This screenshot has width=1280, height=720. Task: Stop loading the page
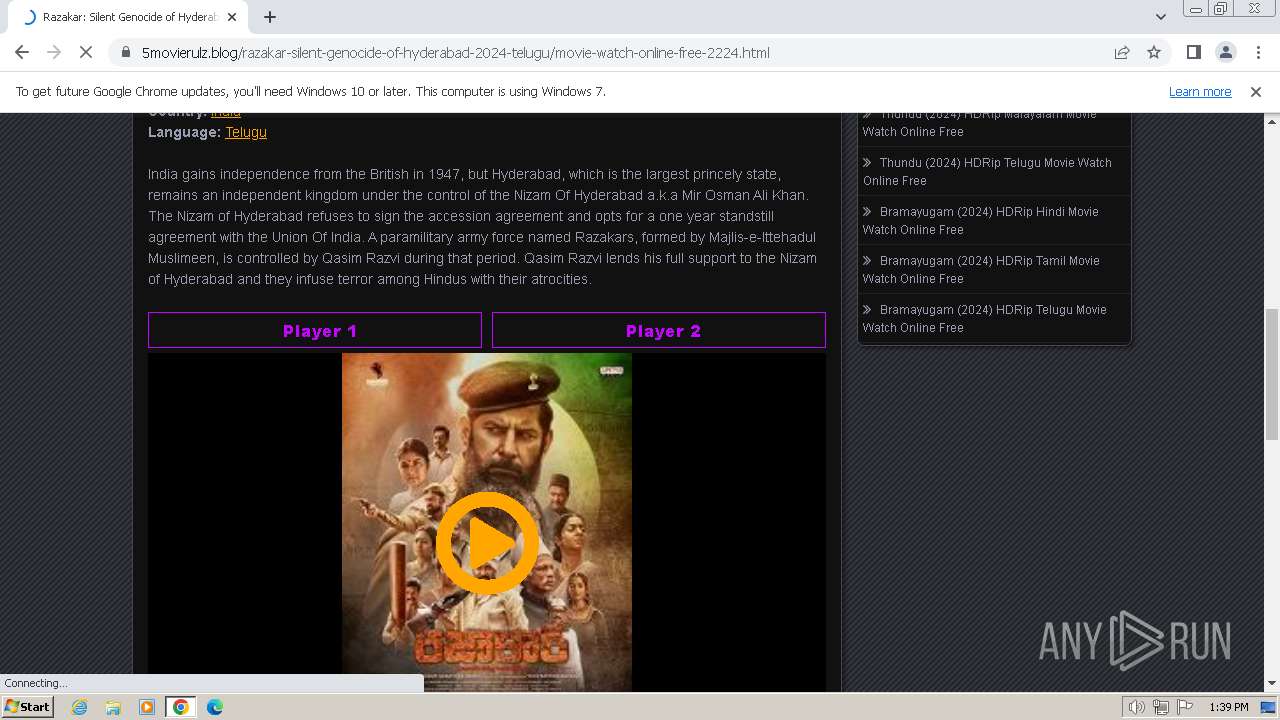(86, 52)
